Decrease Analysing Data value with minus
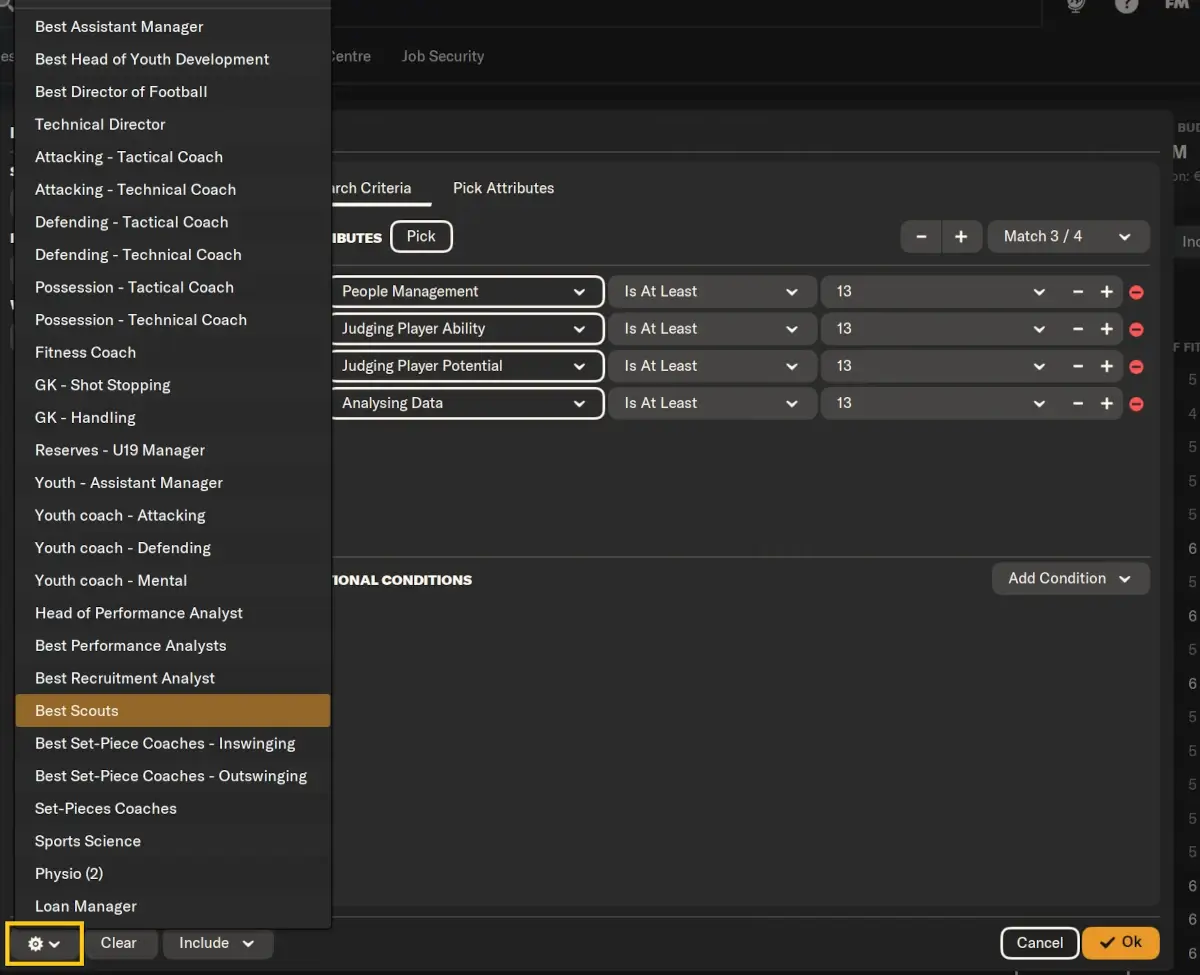Viewport: 1200px width, 975px height. 1078,403
